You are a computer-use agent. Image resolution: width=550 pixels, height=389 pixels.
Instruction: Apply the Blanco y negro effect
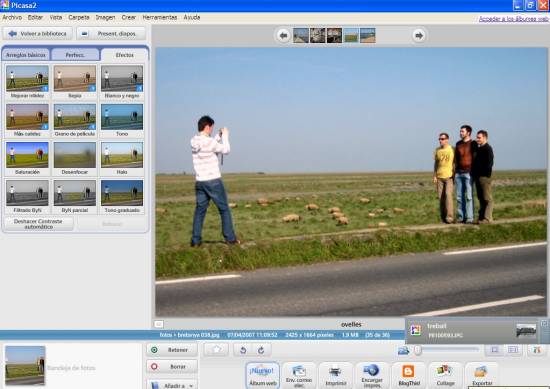click(x=122, y=79)
